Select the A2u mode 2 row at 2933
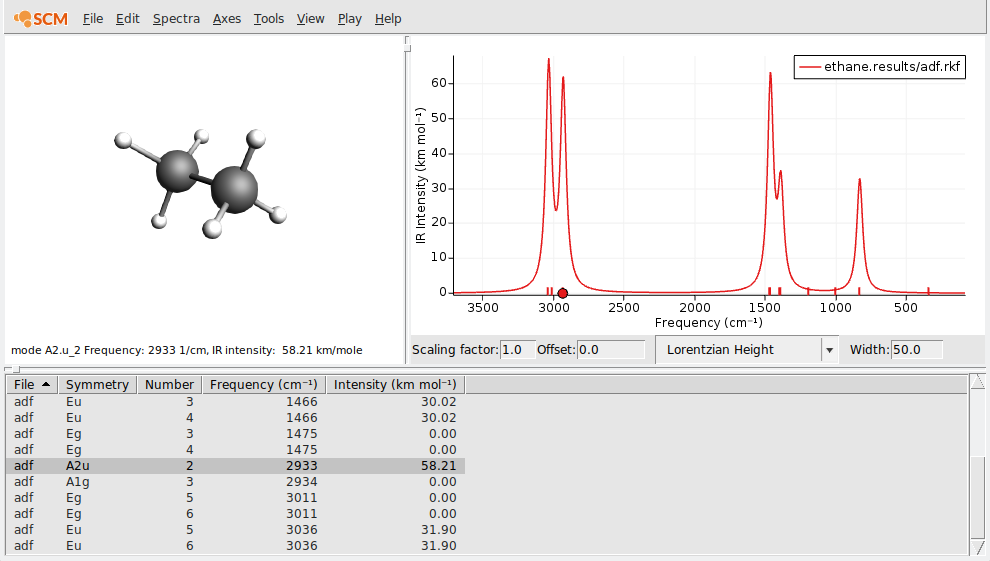 click(x=236, y=466)
